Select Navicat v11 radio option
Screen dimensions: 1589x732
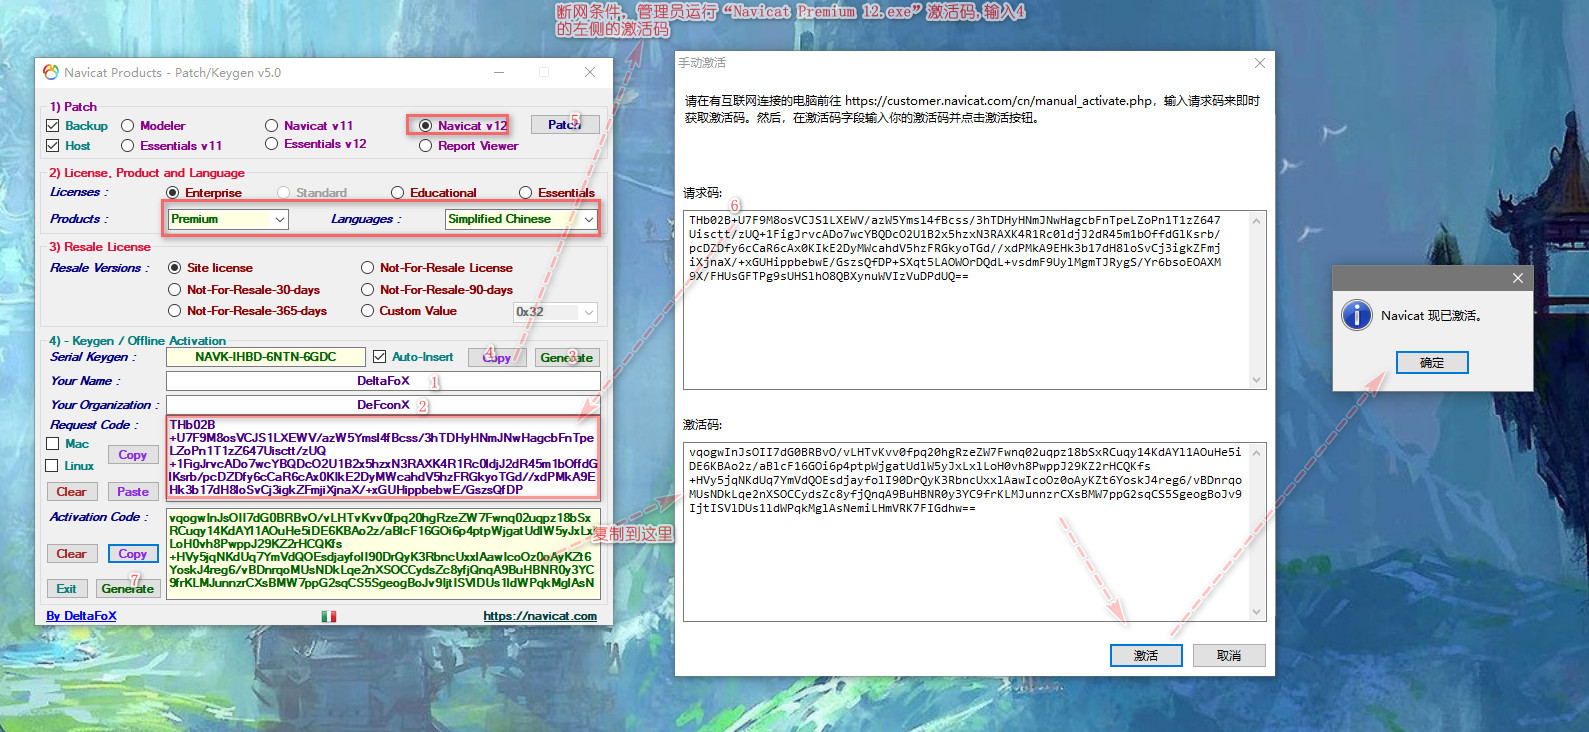pyautogui.click(x=271, y=125)
